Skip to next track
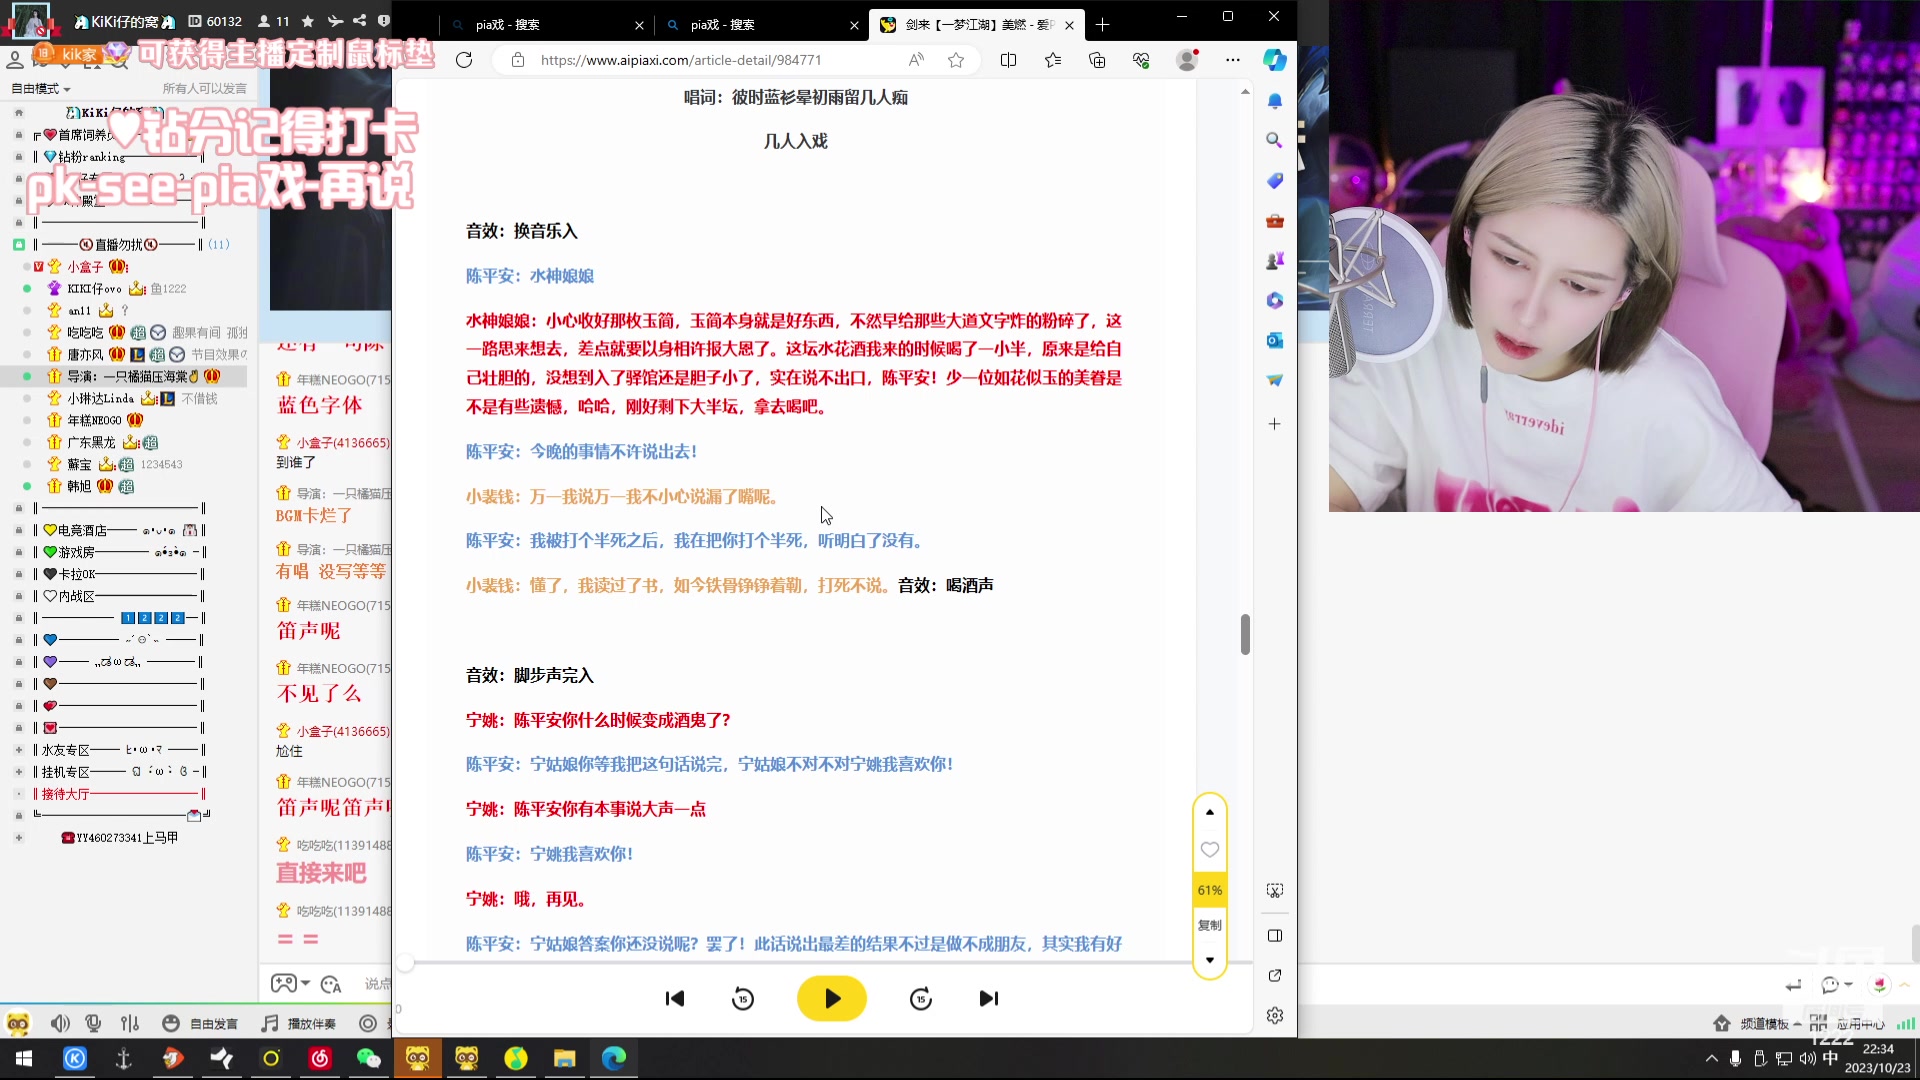1920x1080 pixels. click(x=988, y=998)
